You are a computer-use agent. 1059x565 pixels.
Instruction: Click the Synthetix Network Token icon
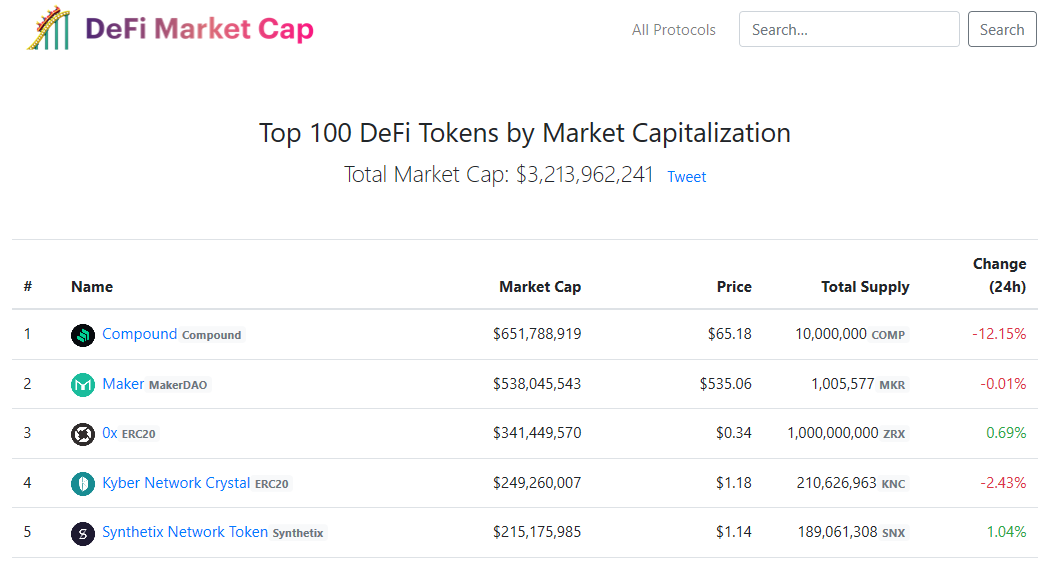83,533
